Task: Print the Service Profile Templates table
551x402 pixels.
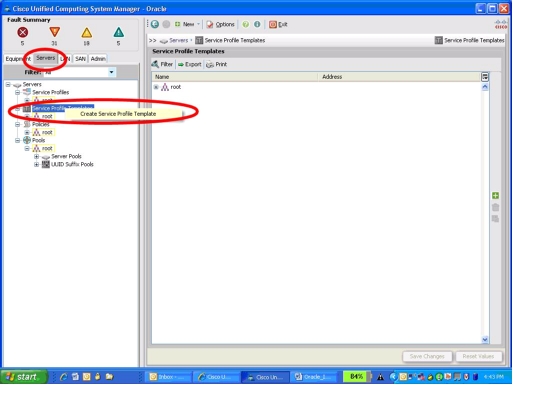Action: [x=217, y=64]
